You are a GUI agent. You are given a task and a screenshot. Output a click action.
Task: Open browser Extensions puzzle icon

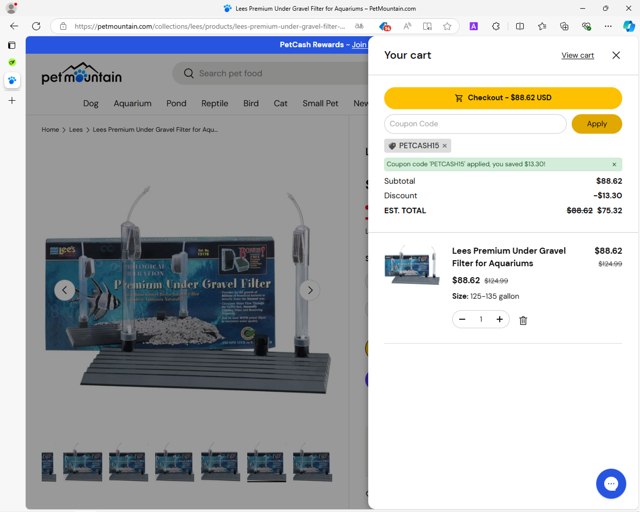(x=496, y=26)
